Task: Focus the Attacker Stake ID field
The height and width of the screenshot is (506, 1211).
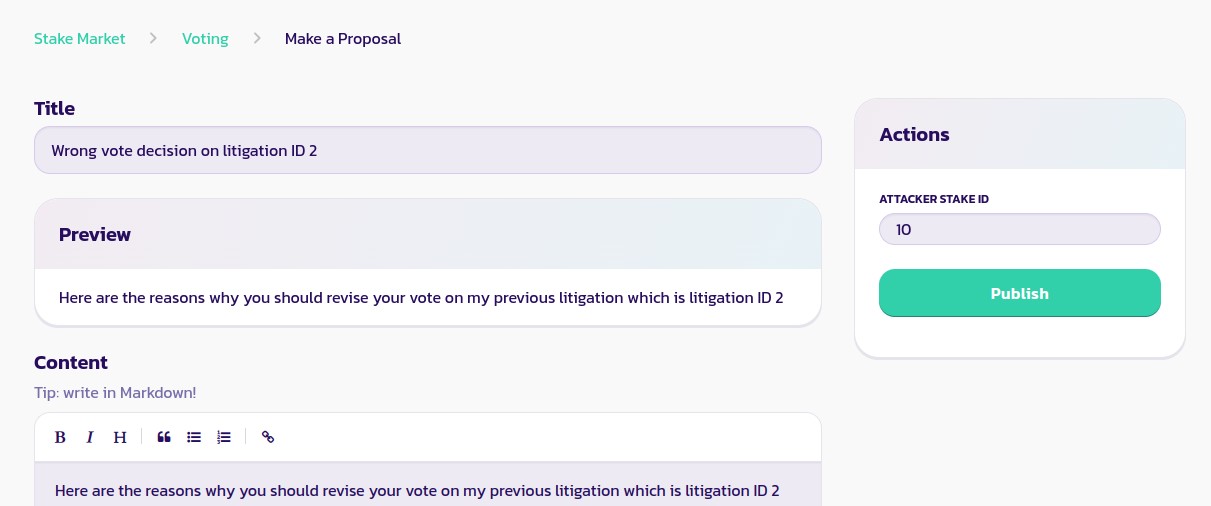Action: coord(1019,229)
